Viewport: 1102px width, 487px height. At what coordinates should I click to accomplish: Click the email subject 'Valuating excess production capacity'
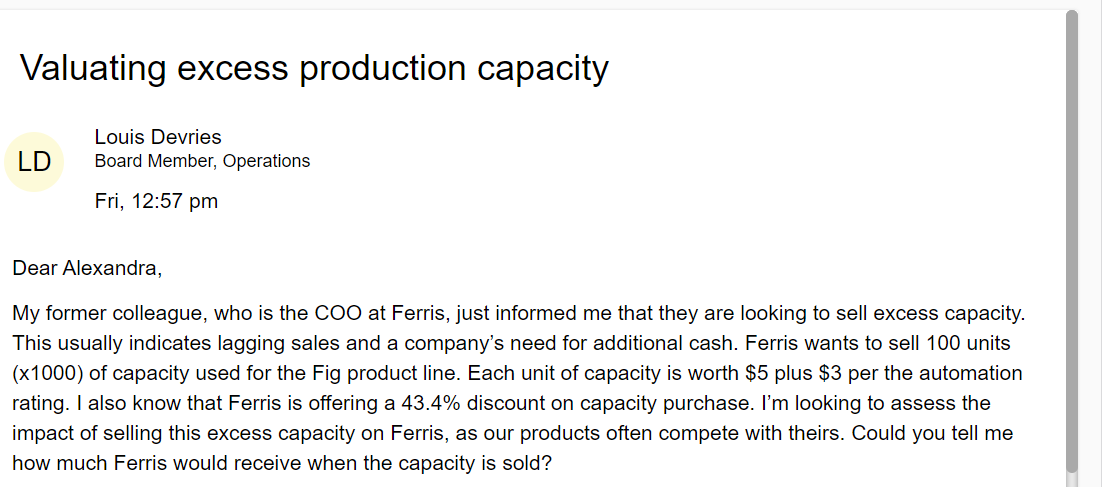[314, 68]
